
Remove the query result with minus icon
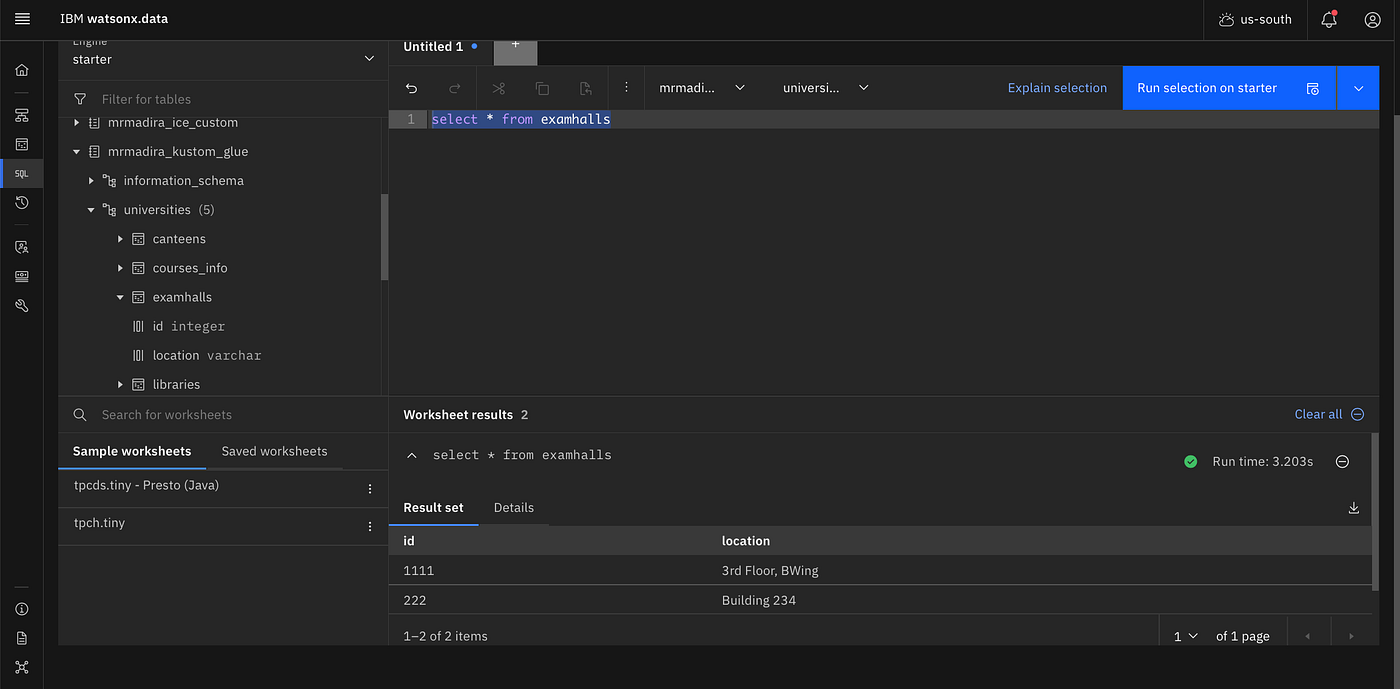[x=1343, y=462]
